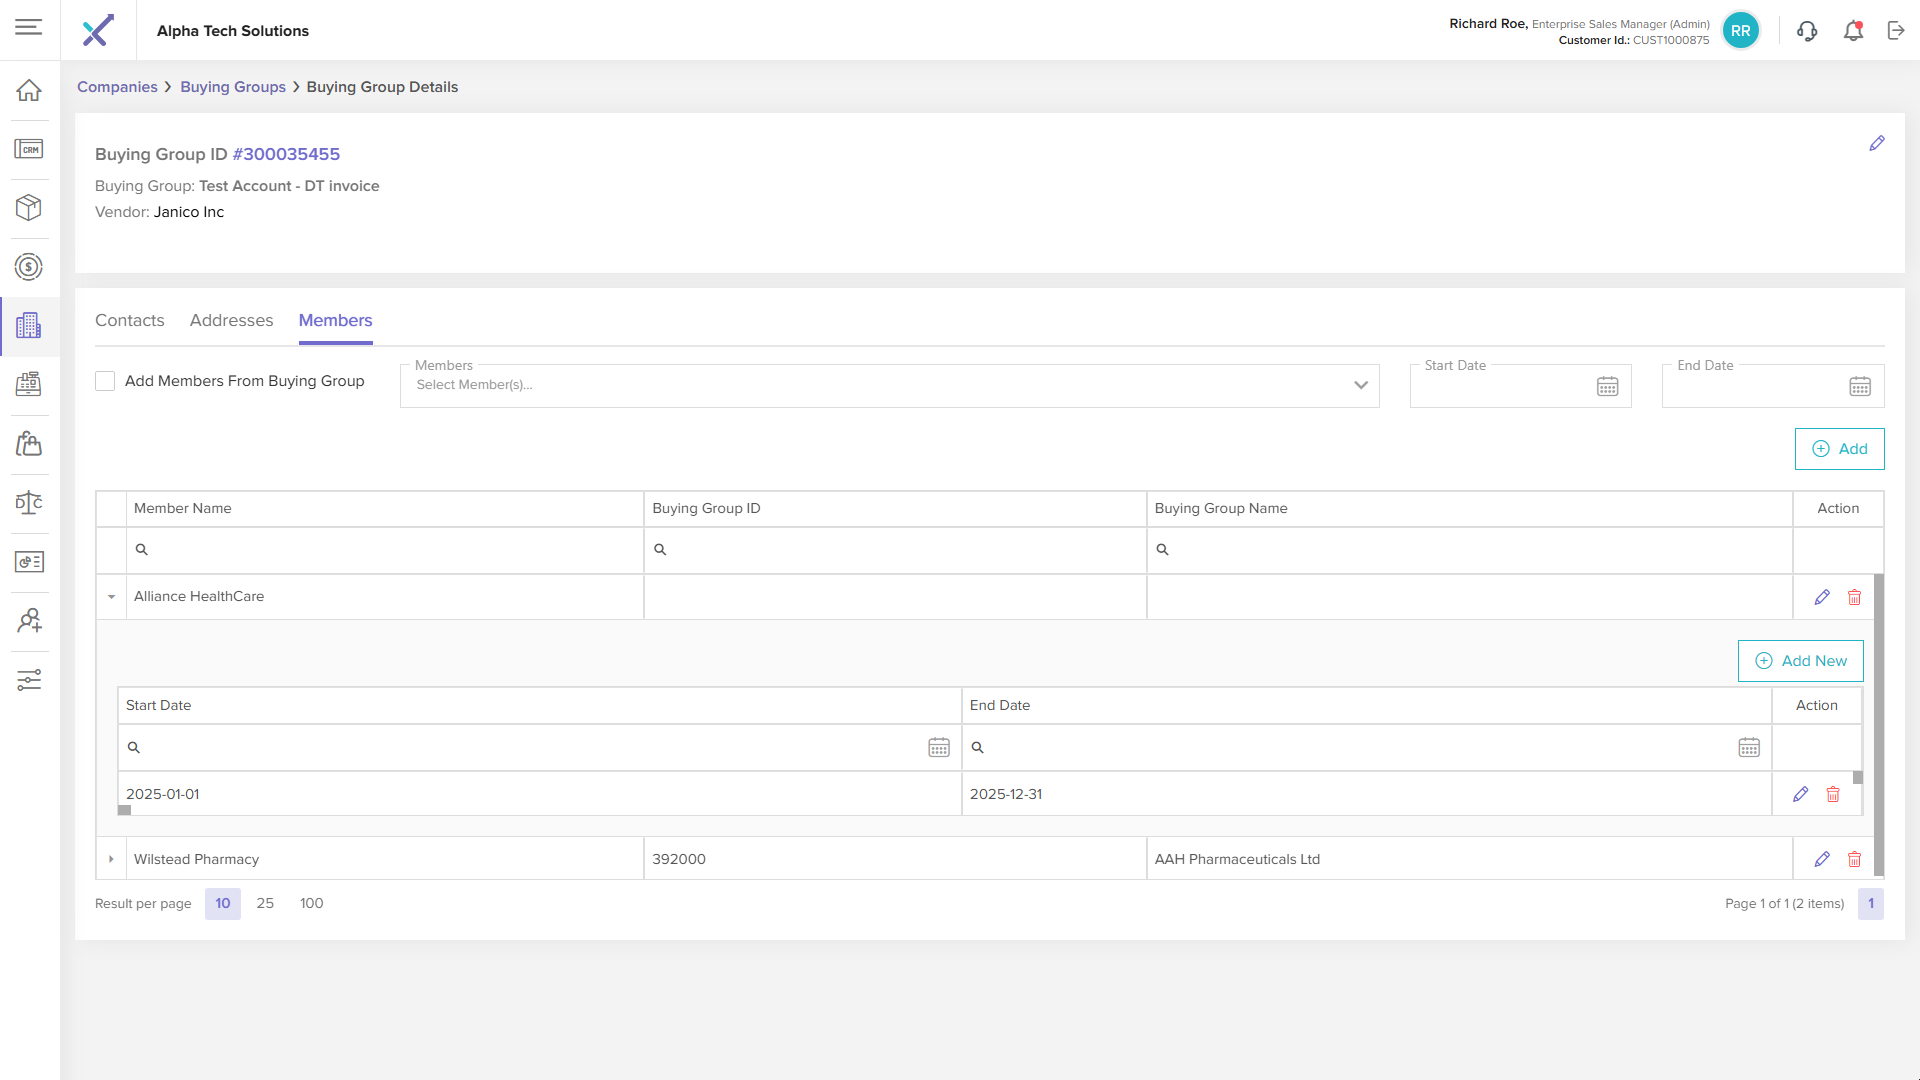Collapse the Alliance HealthCare row
This screenshot has width=1920, height=1080.
[x=111, y=597]
